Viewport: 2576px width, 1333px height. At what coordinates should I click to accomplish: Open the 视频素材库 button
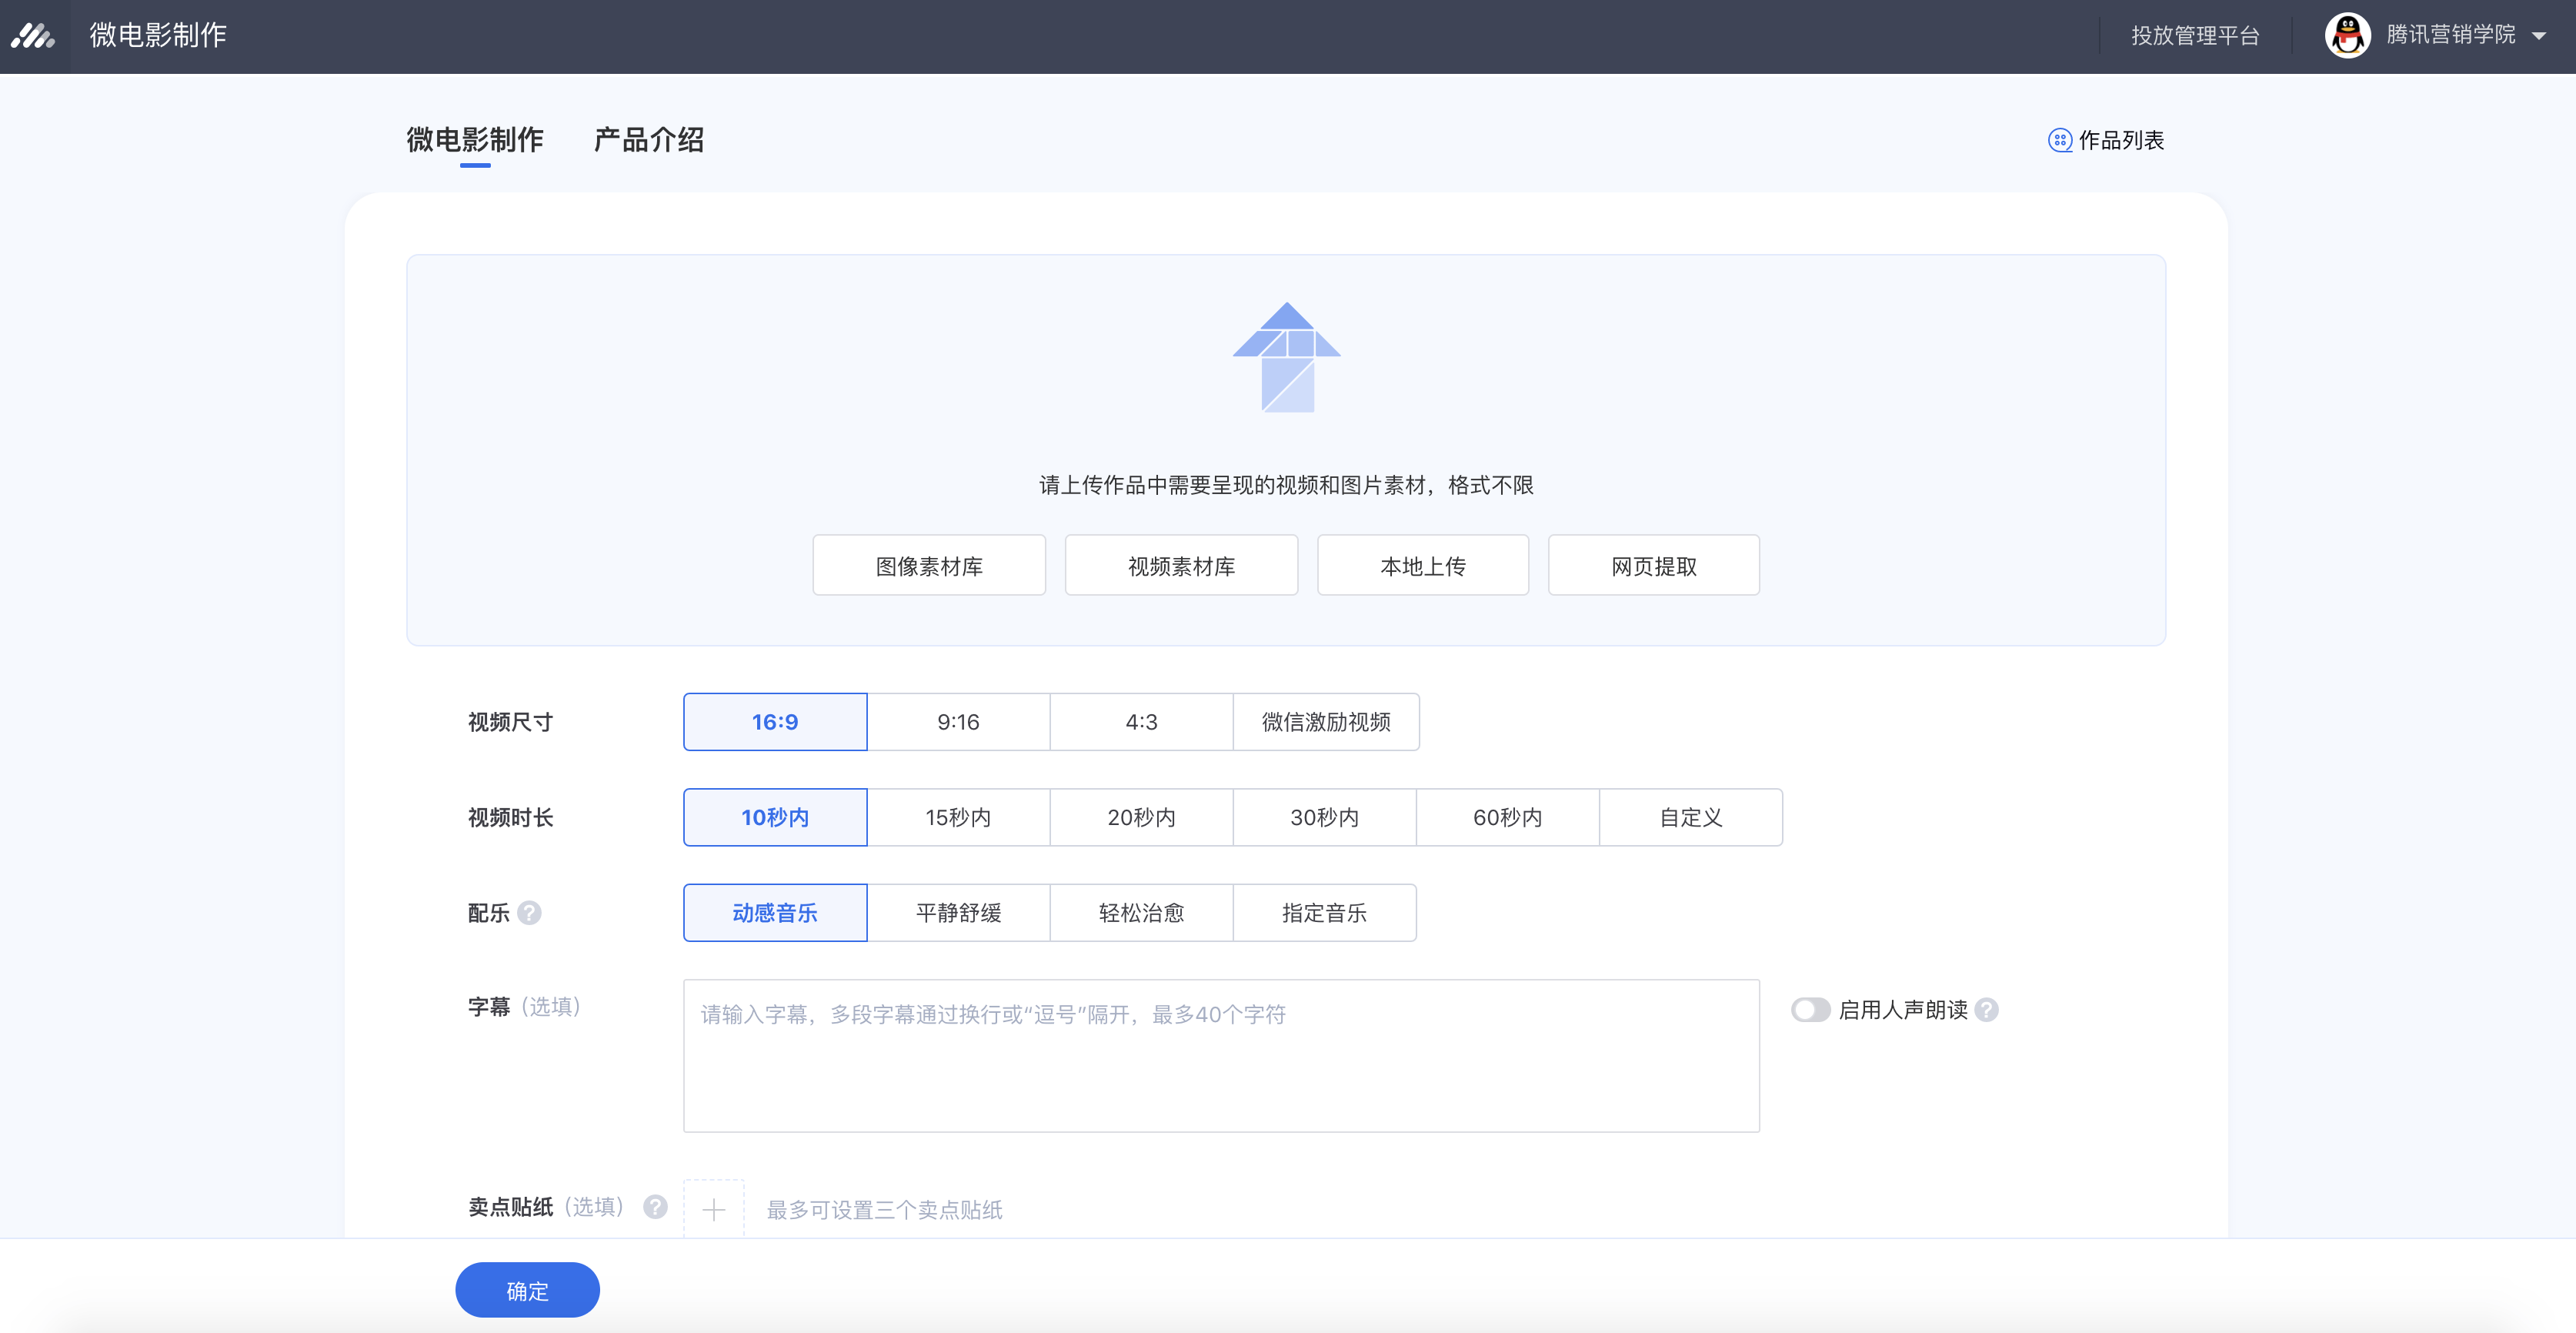[x=1181, y=566]
